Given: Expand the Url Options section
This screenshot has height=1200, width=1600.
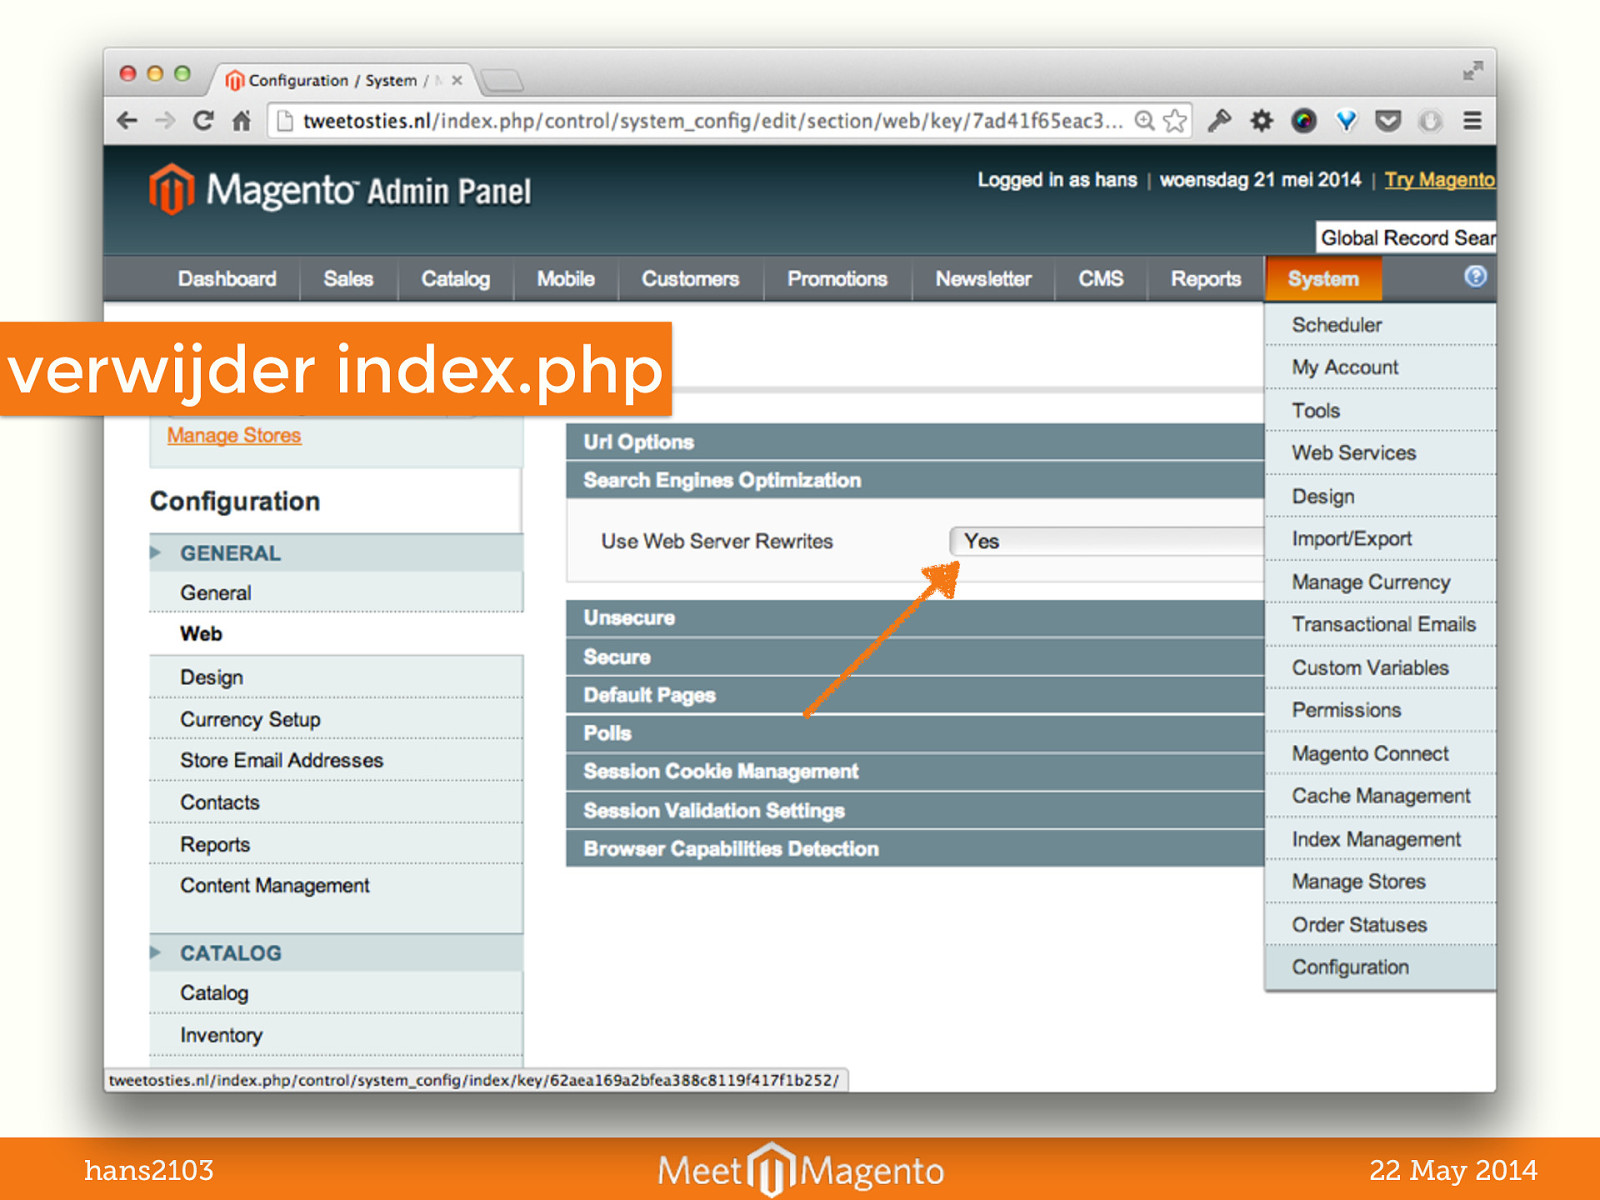Looking at the screenshot, I should point(915,442).
